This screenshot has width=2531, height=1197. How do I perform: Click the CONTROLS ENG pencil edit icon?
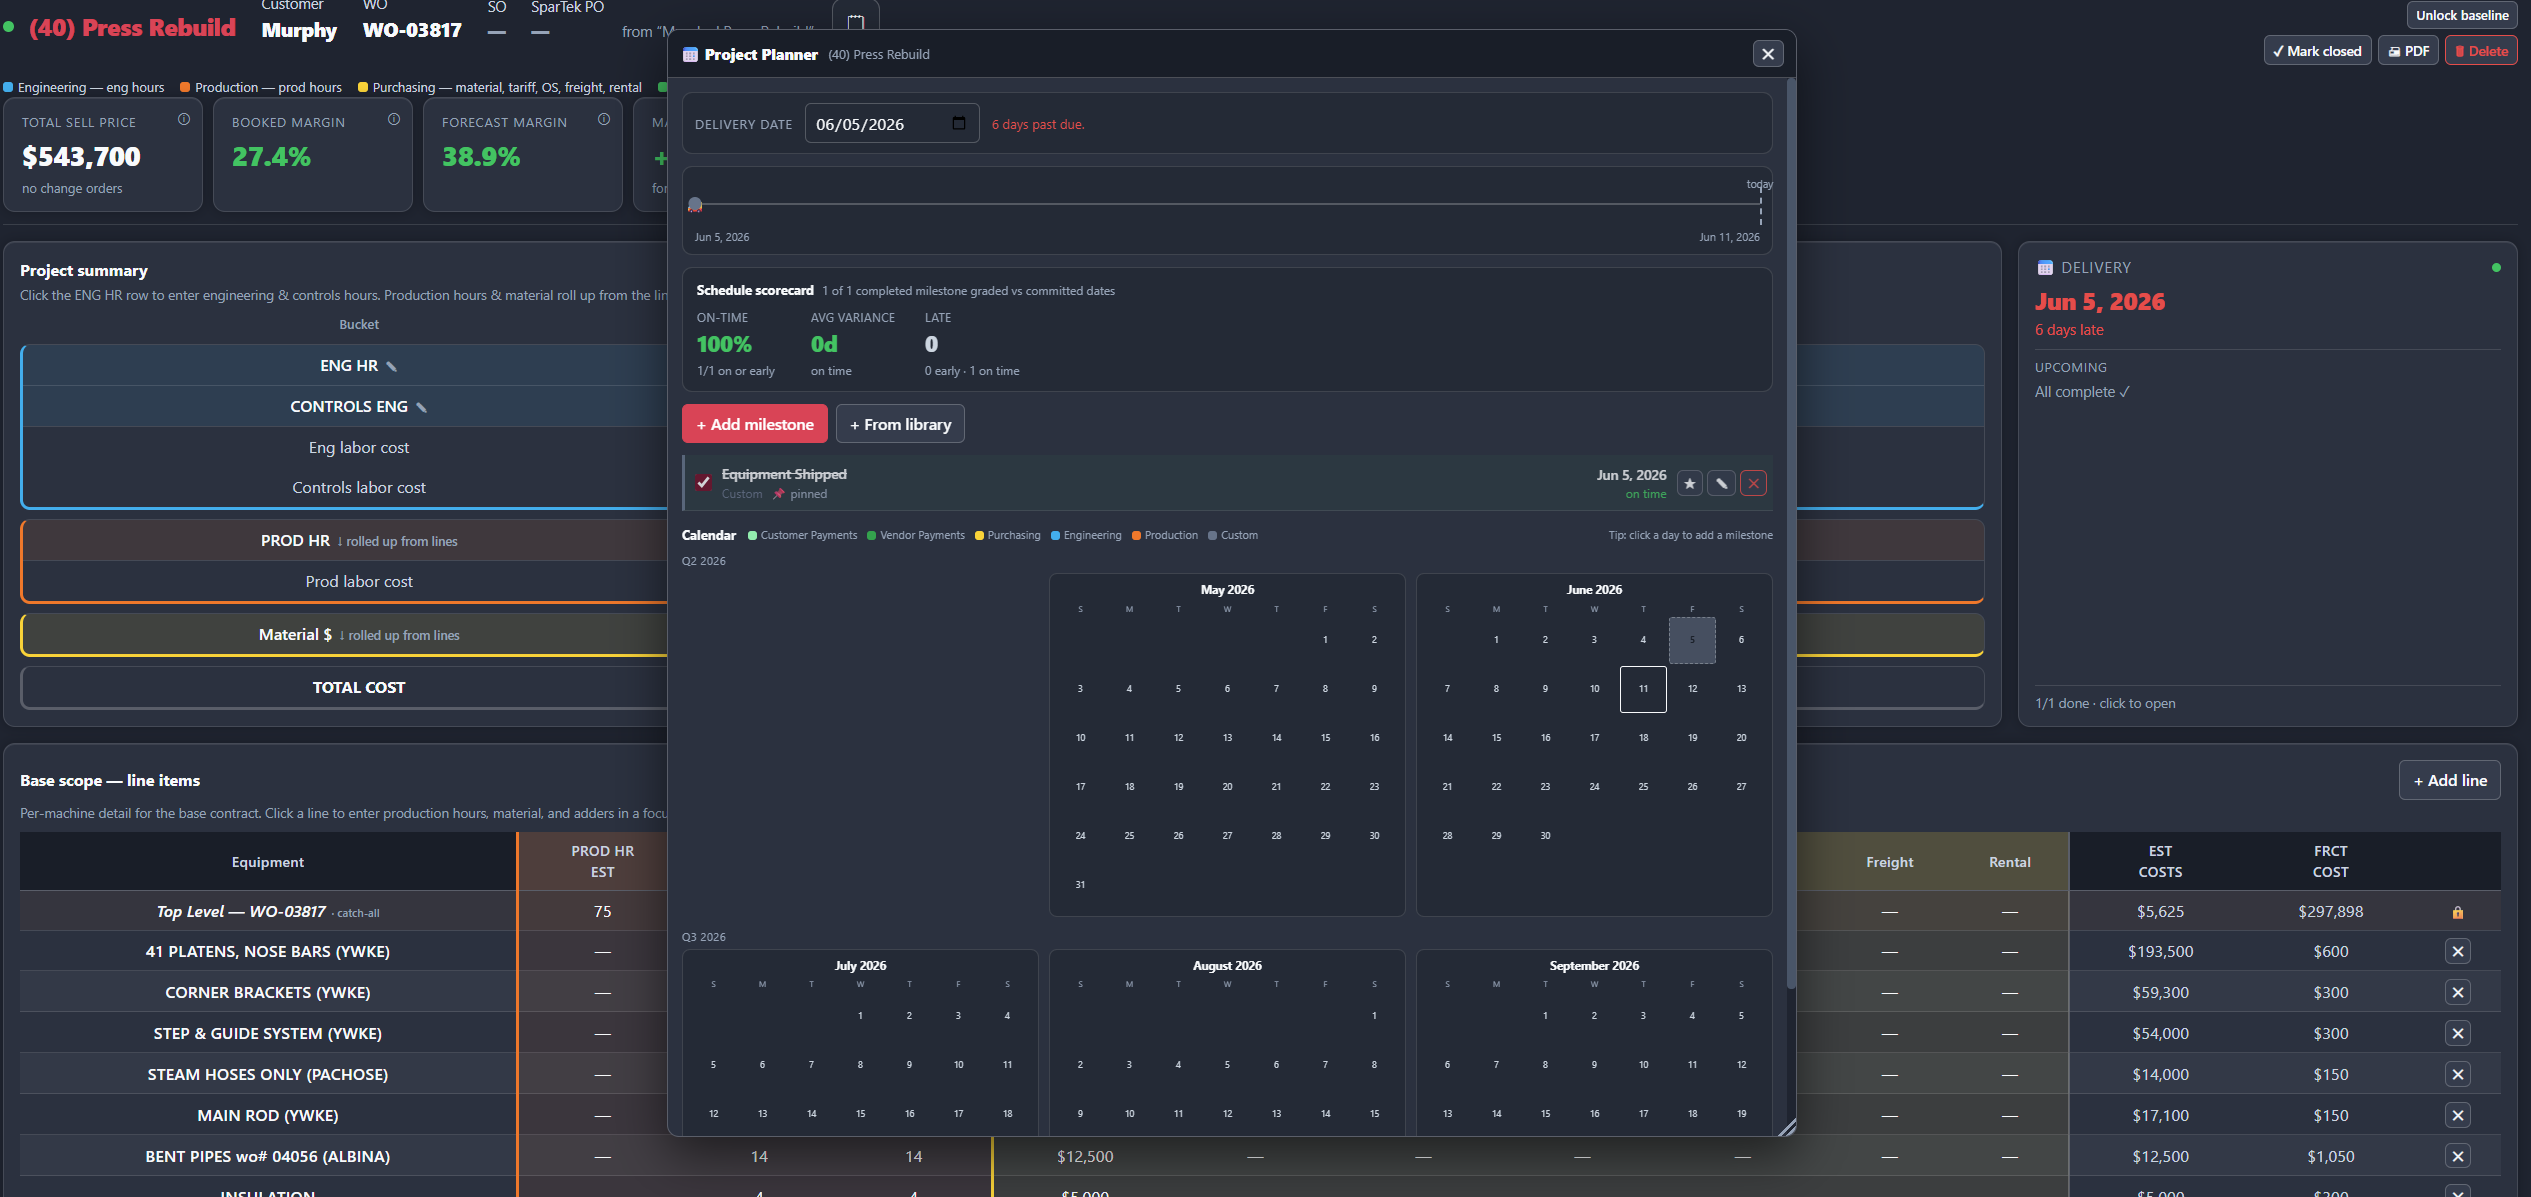coord(422,408)
